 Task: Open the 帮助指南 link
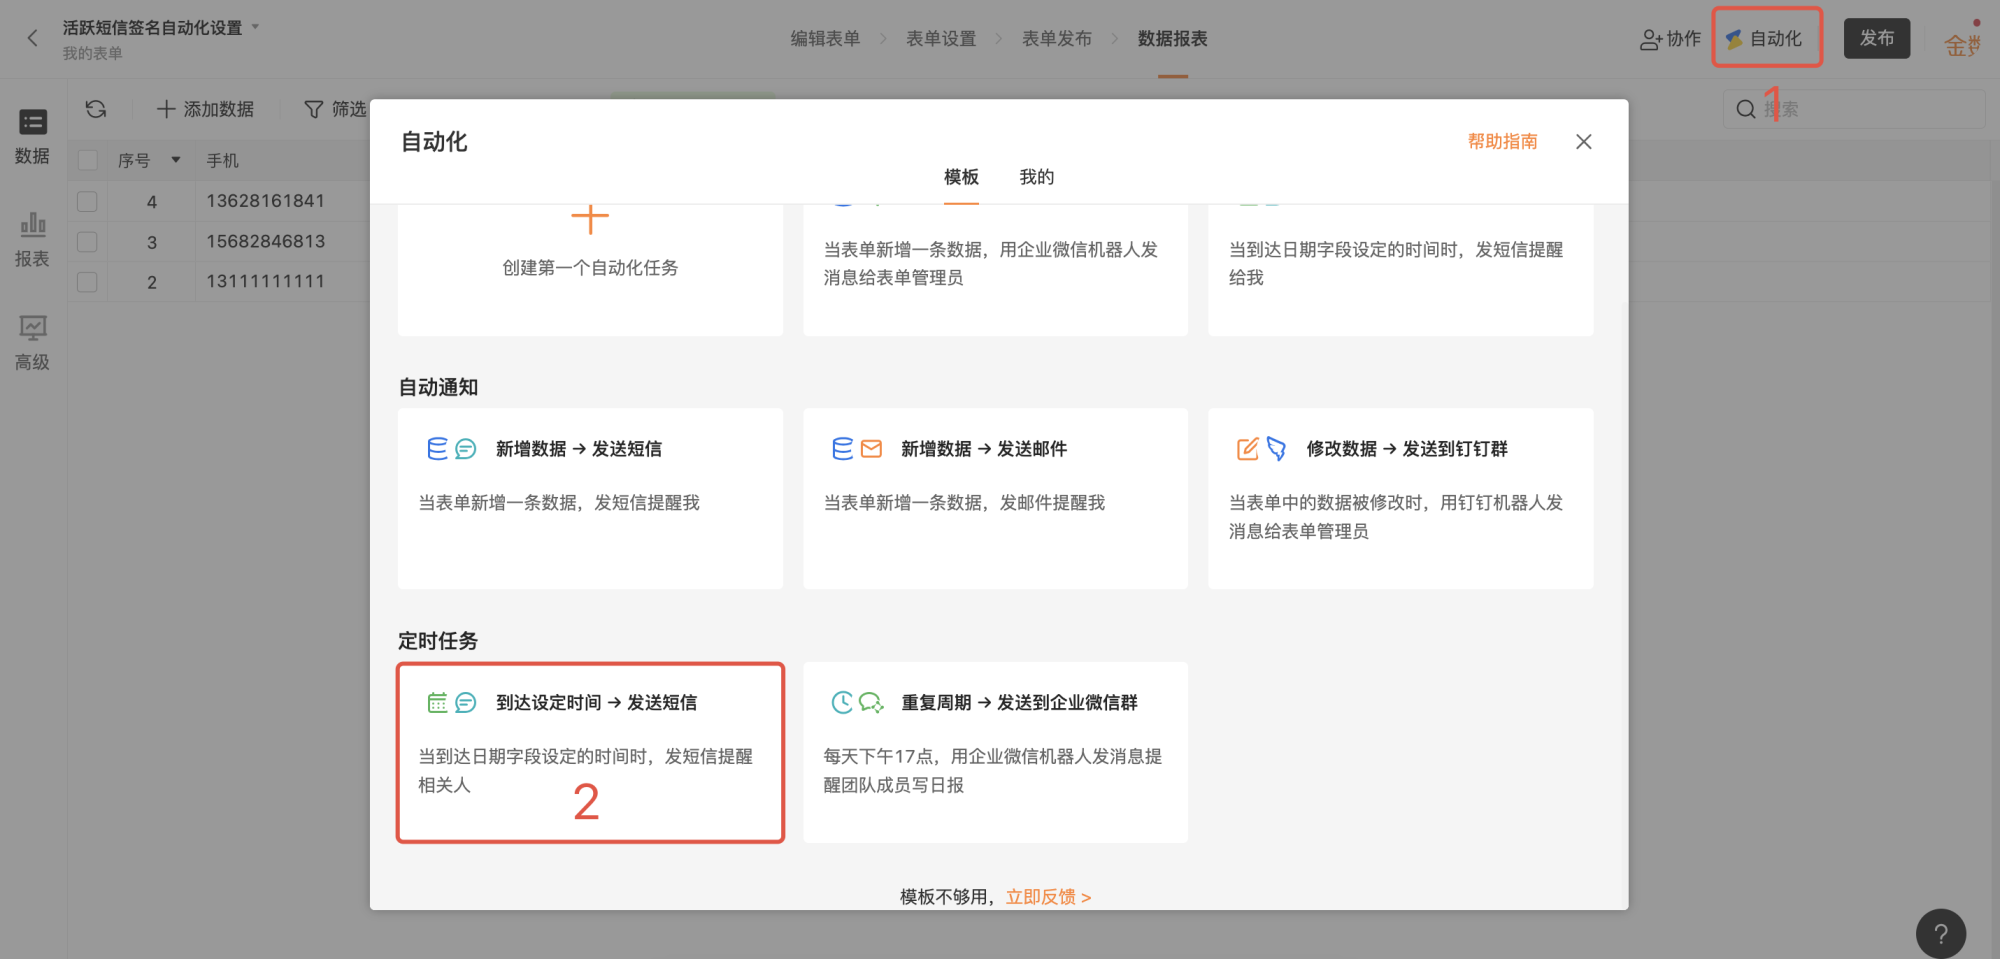(x=1502, y=141)
